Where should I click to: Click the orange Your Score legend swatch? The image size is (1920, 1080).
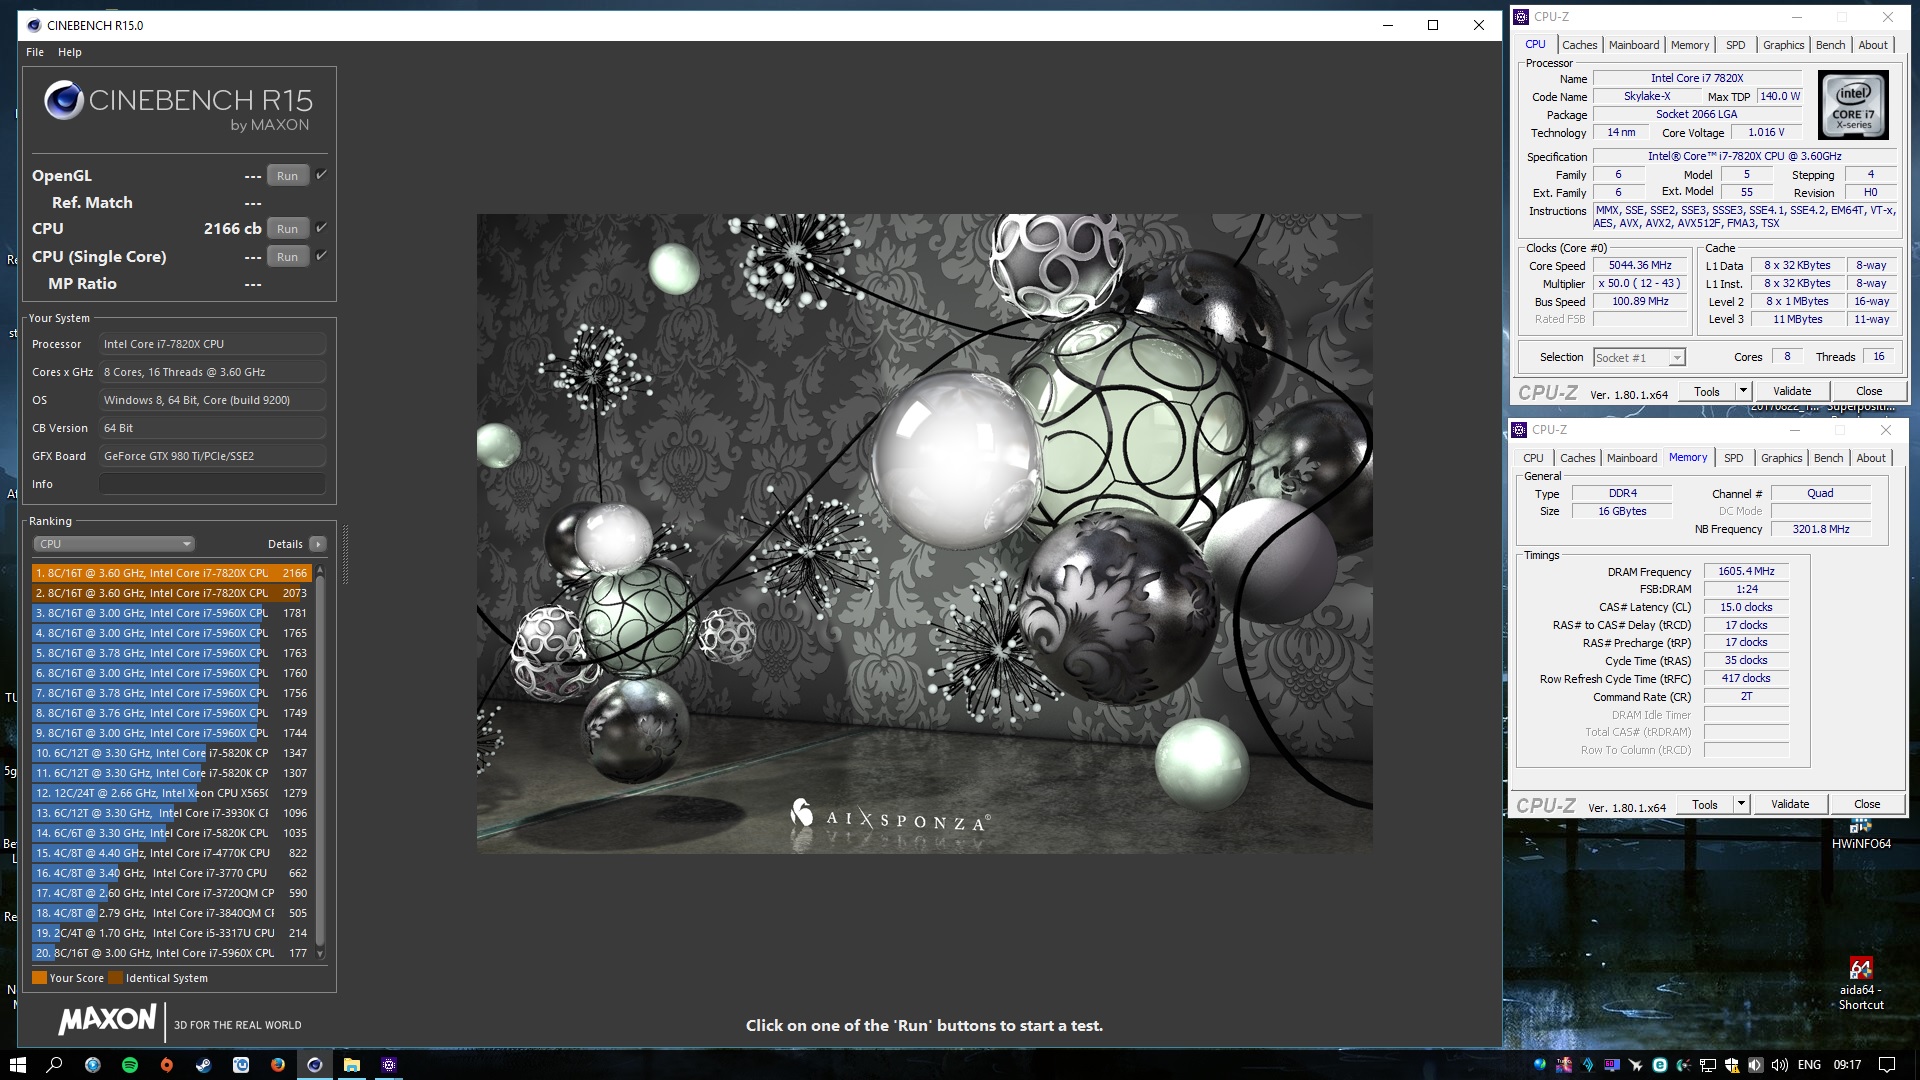tap(39, 978)
